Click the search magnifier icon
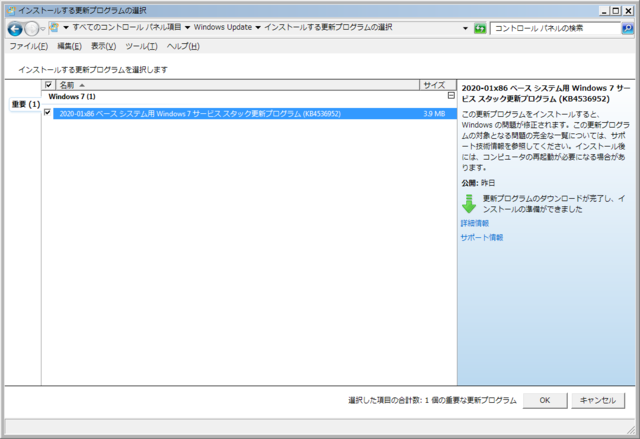 tap(627, 28)
